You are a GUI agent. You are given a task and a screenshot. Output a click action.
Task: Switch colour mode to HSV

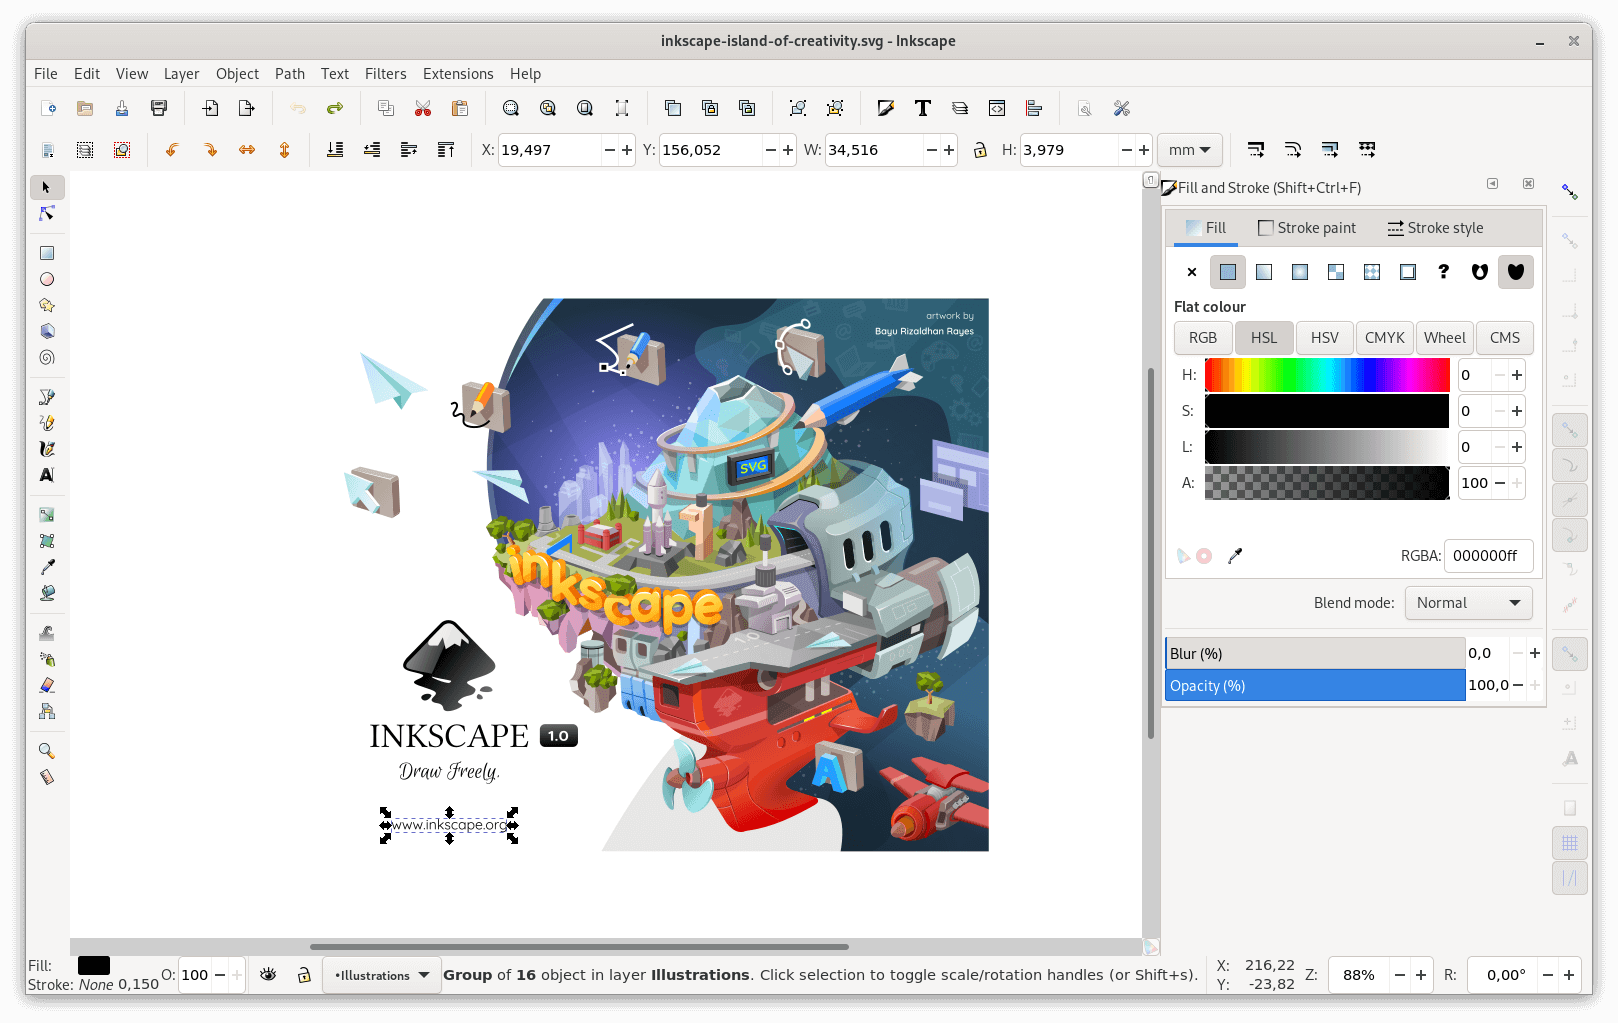pyautogui.click(x=1324, y=338)
